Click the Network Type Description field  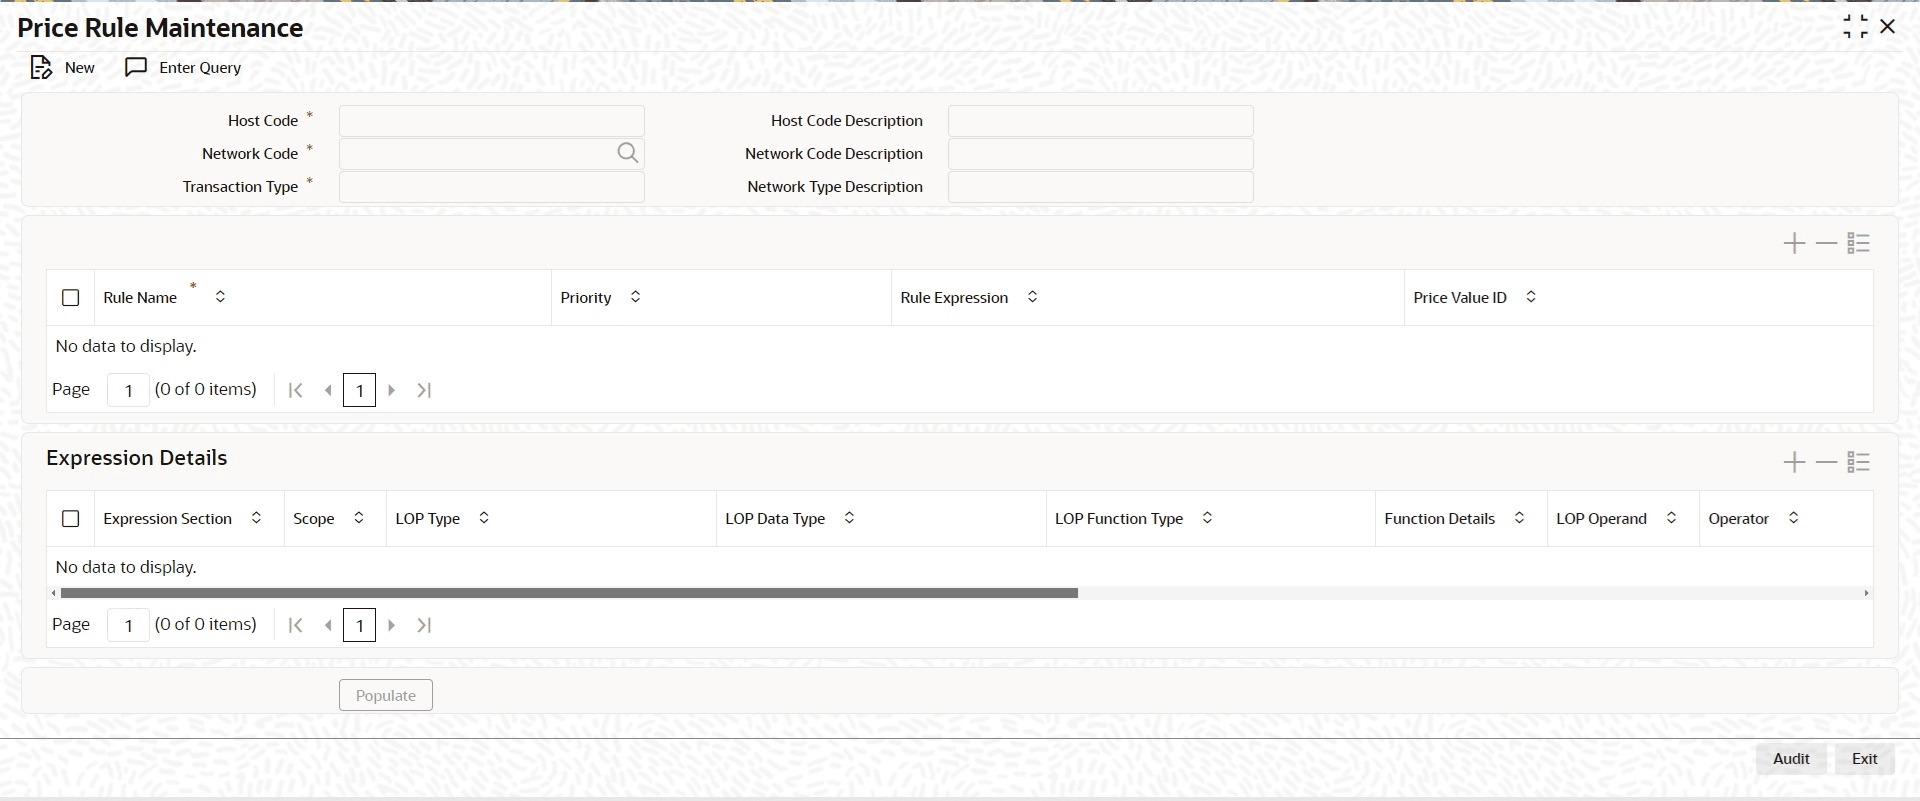click(x=1101, y=187)
